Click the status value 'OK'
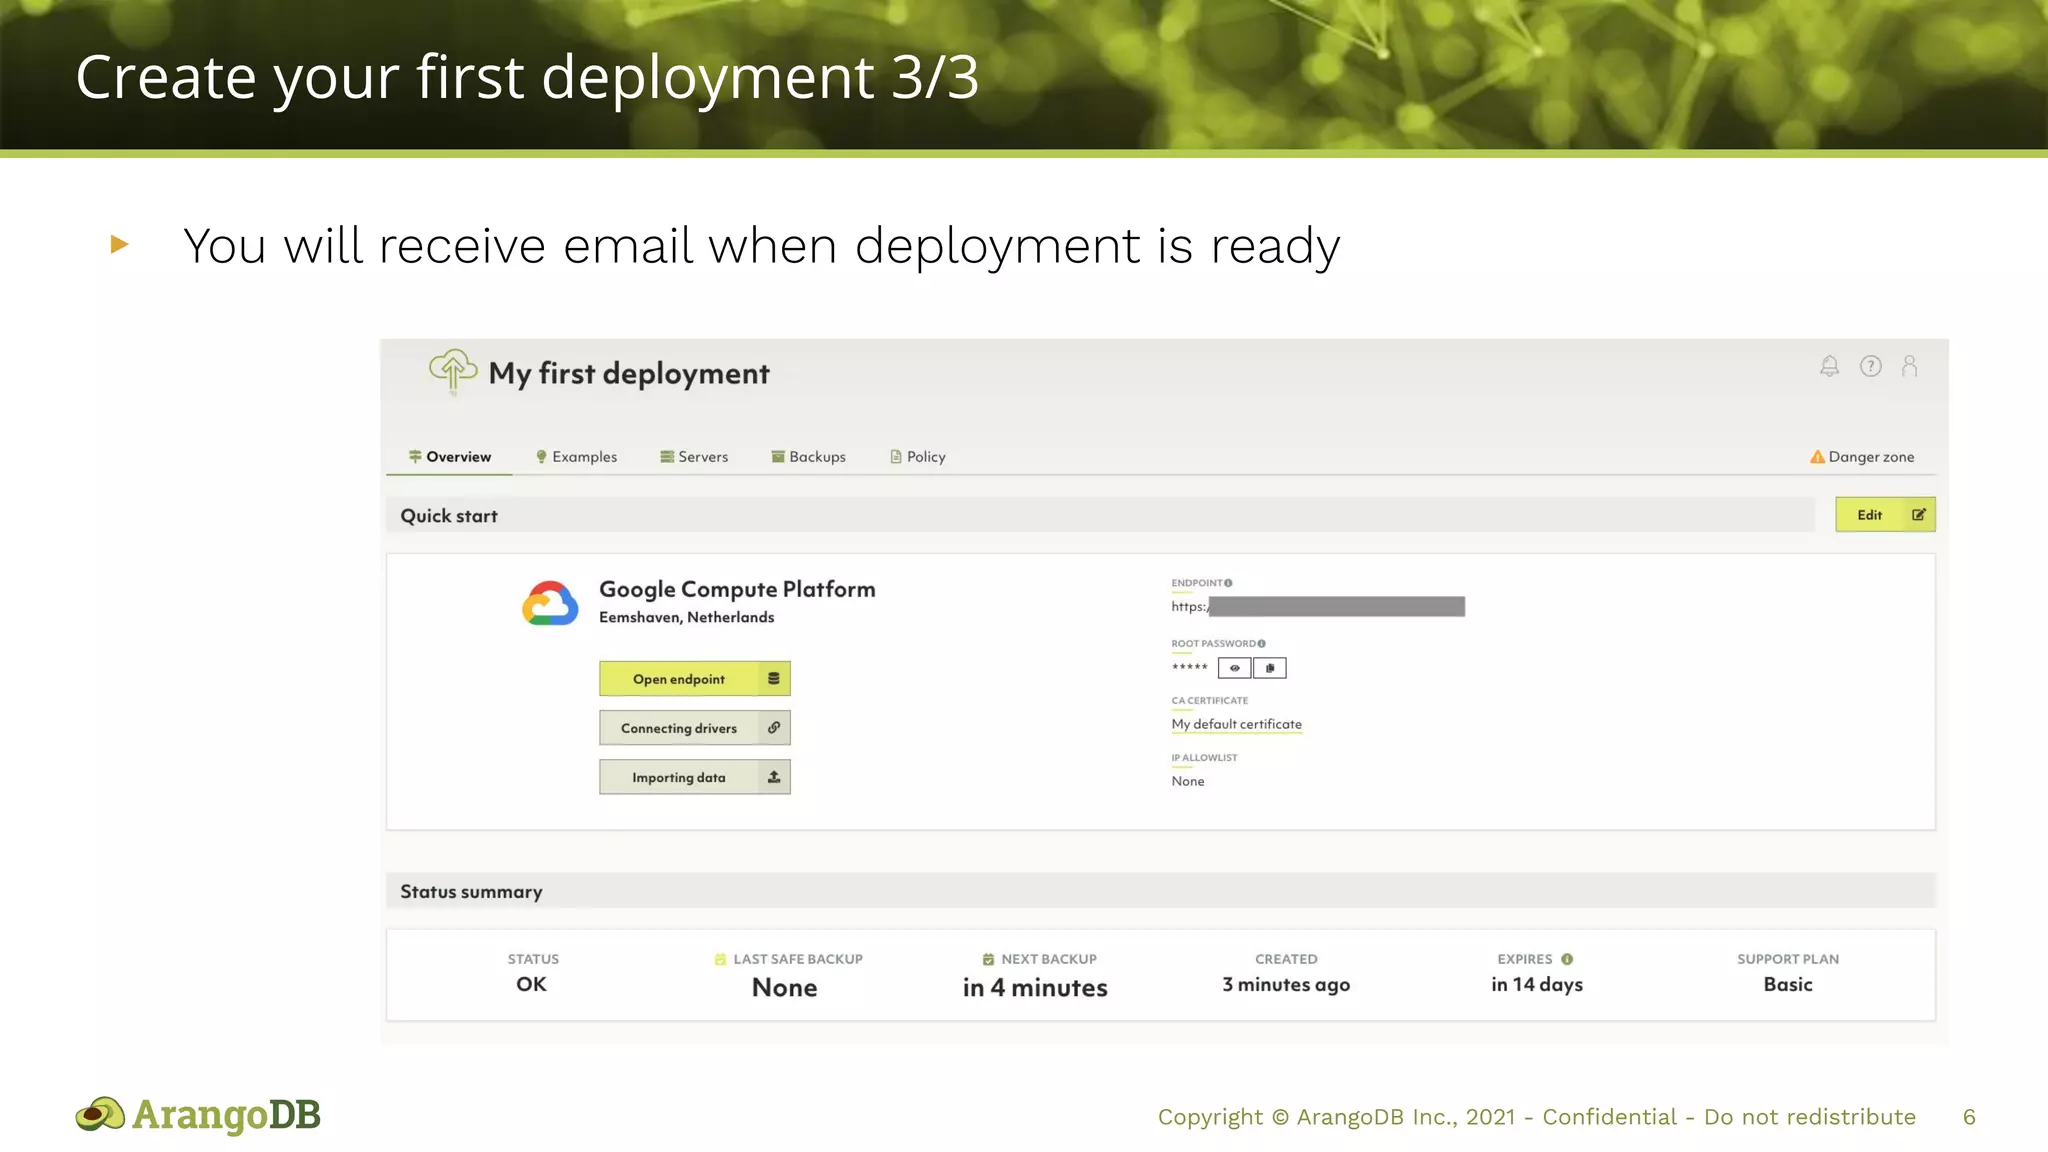This screenshot has width=2048, height=1152. pyautogui.click(x=531, y=984)
